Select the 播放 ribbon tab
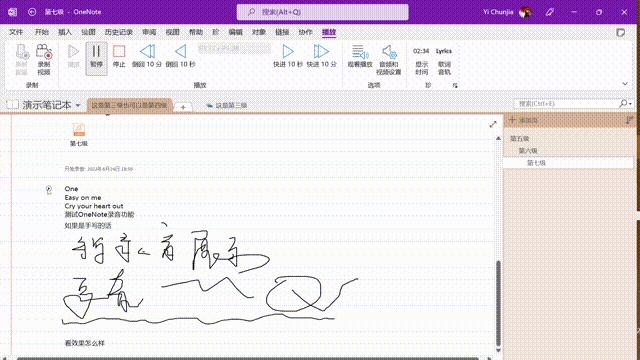Viewport: 640px width, 360px height. [x=329, y=32]
